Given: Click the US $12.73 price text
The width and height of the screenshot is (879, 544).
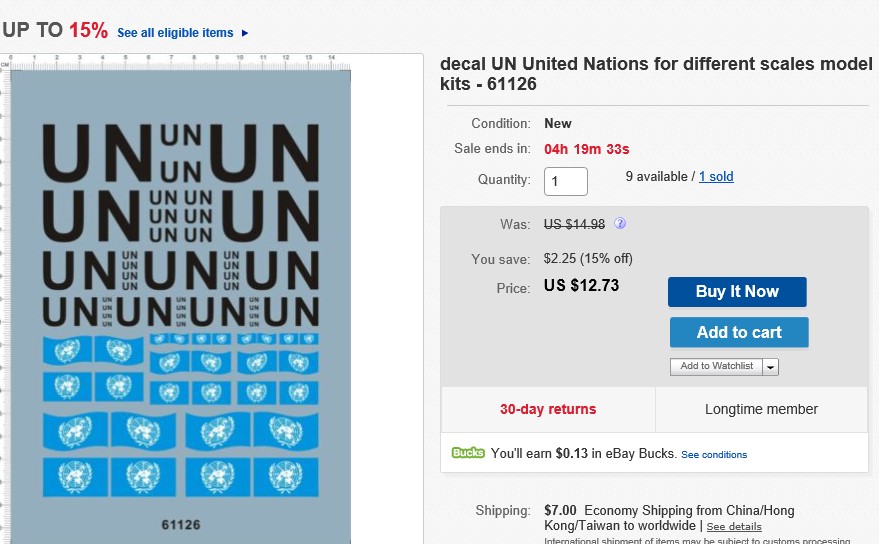Looking at the screenshot, I should pos(581,286).
